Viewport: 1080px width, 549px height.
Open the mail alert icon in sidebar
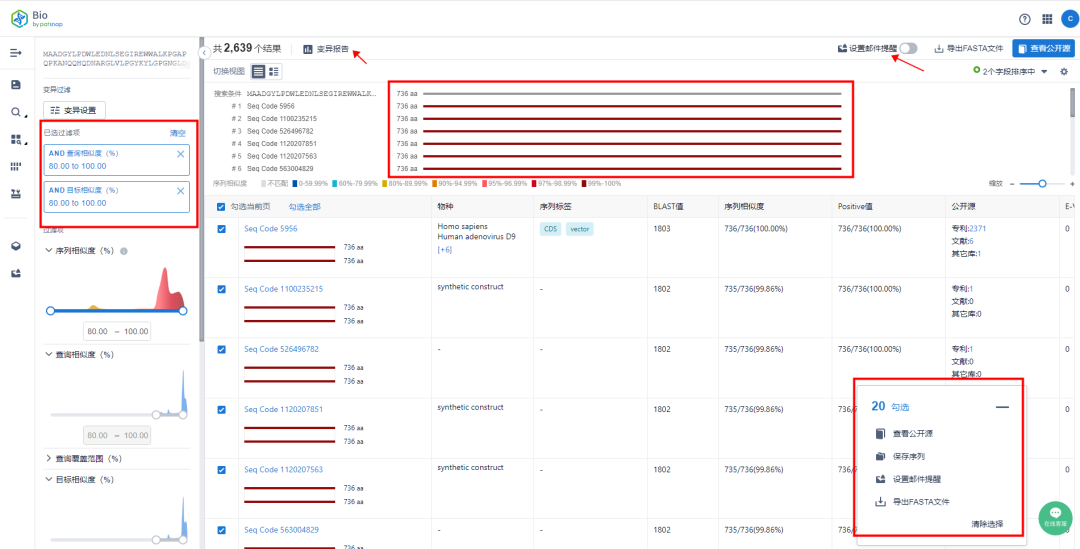(x=16, y=273)
